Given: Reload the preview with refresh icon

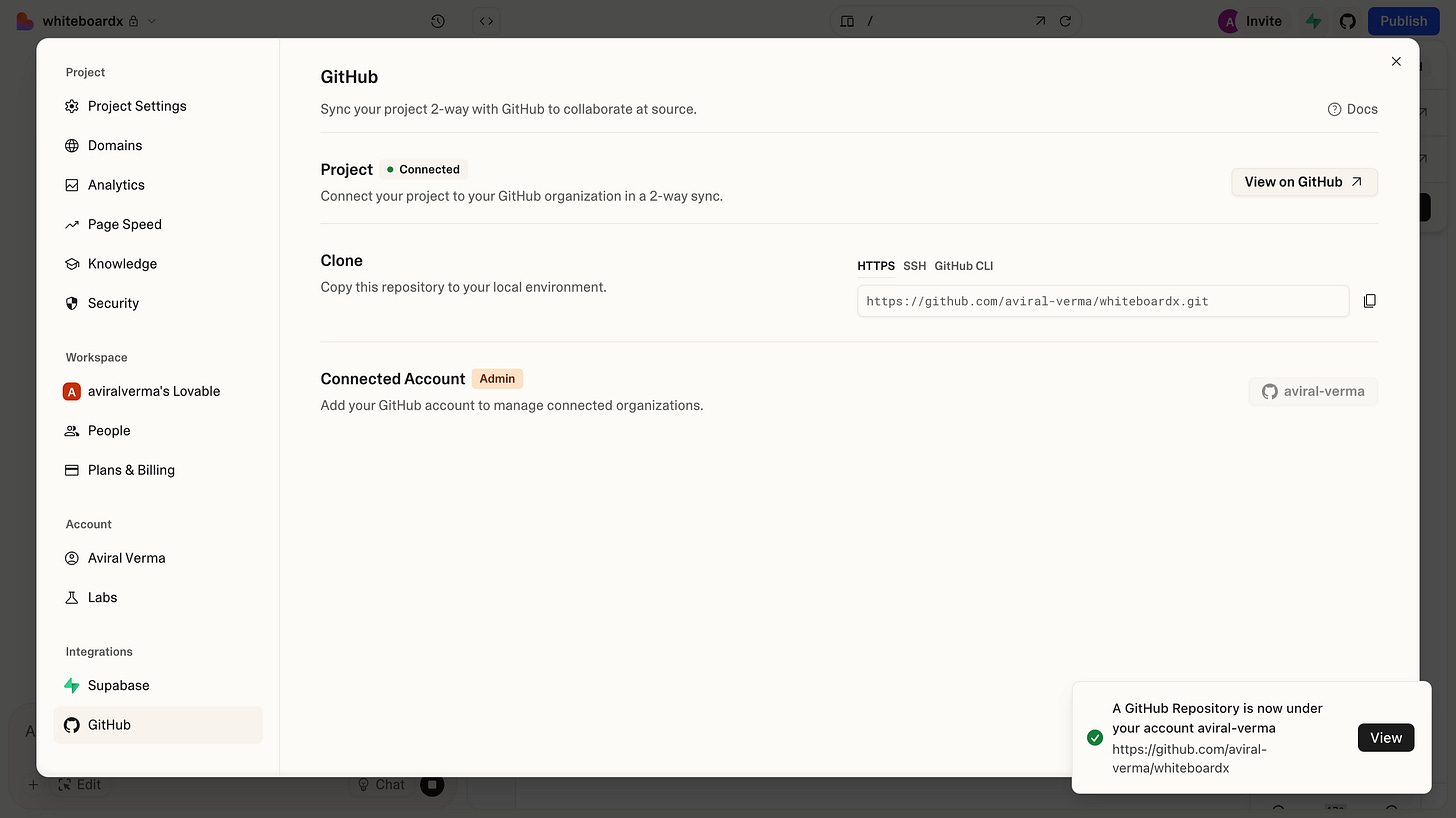Looking at the screenshot, I should pyautogui.click(x=1066, y=21).
